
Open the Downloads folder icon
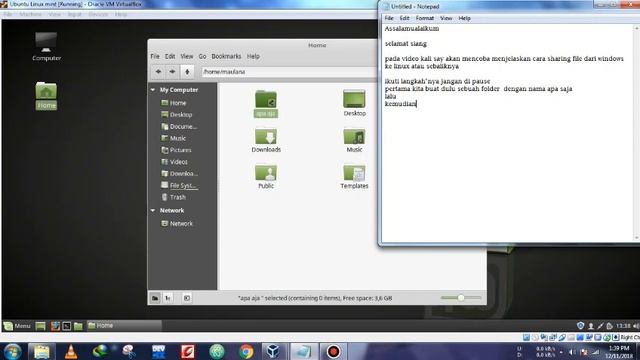tap(266, 140)
